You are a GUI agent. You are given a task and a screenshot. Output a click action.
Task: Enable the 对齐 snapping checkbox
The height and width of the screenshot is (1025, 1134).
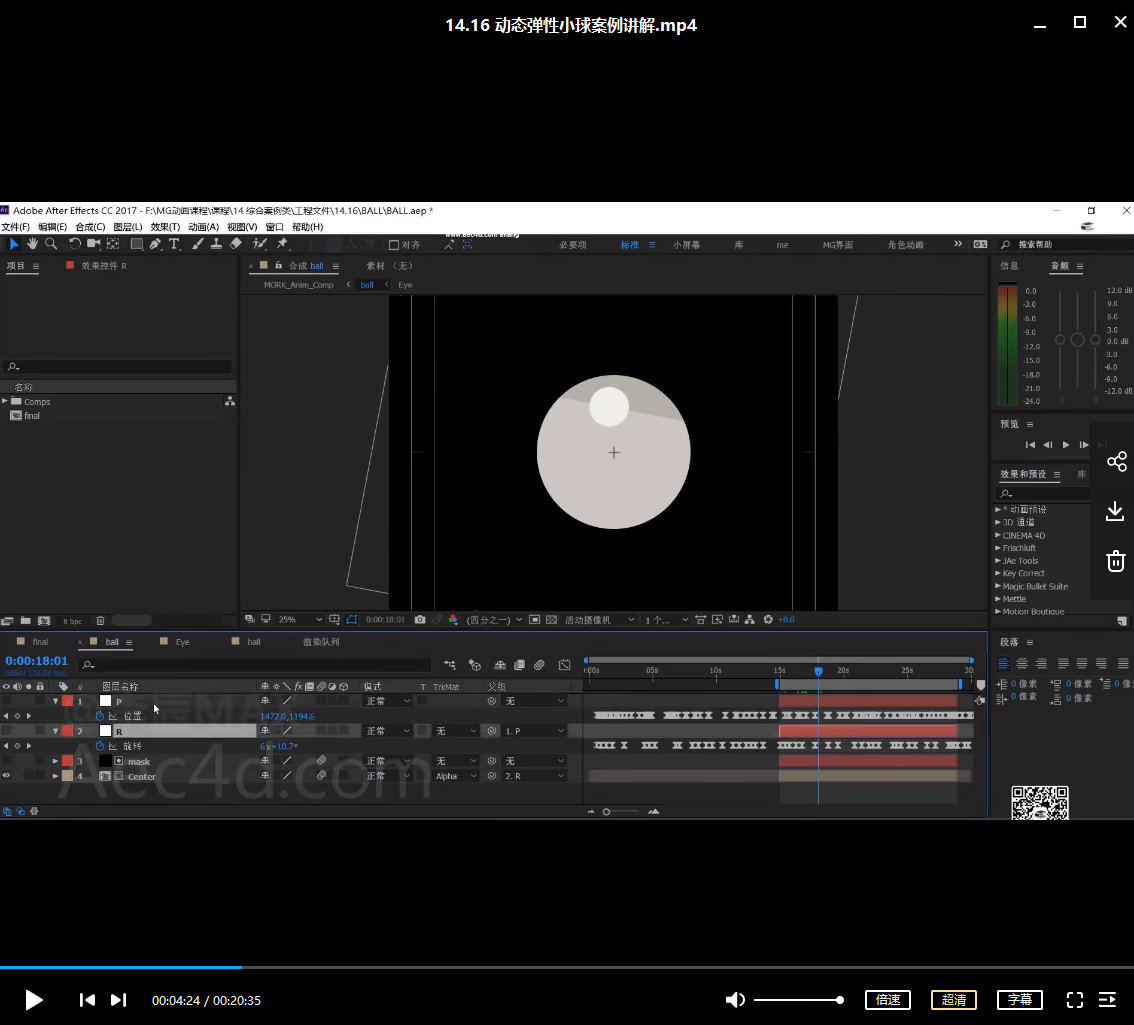coord(394,245)
